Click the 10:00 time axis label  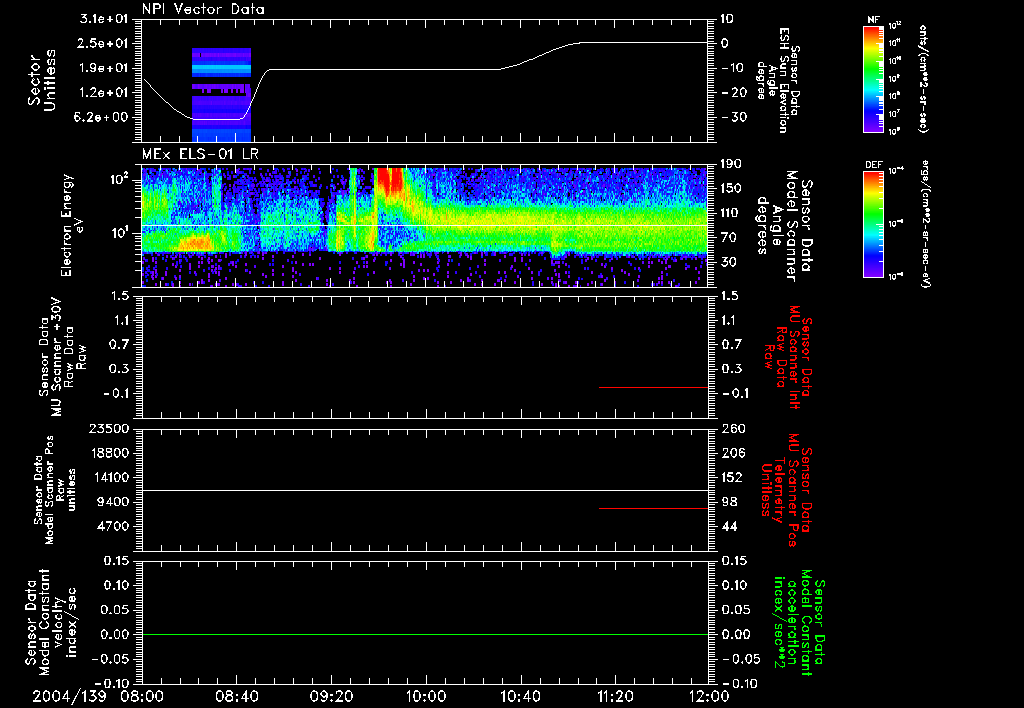[x=426, y=696]
